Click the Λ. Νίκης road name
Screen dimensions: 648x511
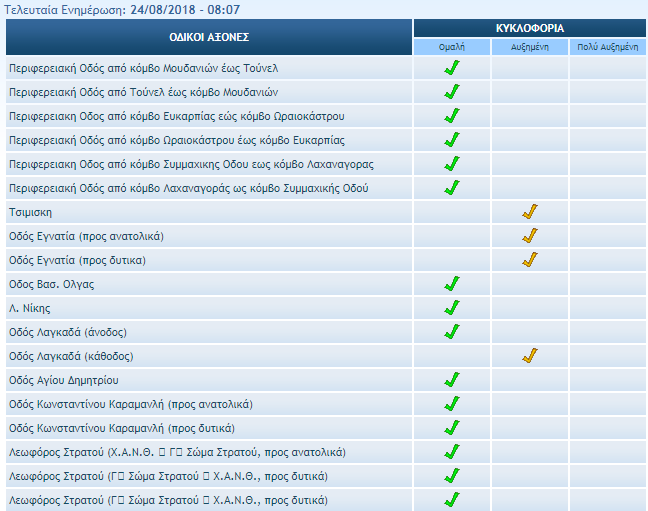[29, 308]
